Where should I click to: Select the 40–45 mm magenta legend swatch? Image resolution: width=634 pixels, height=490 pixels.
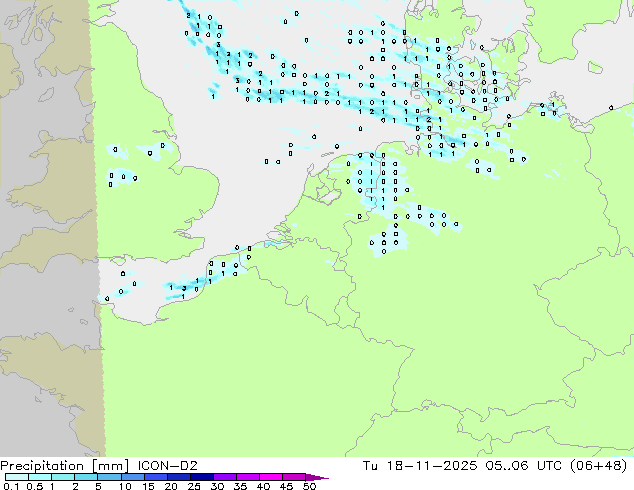pyautogui.click(x=271, y=477)
